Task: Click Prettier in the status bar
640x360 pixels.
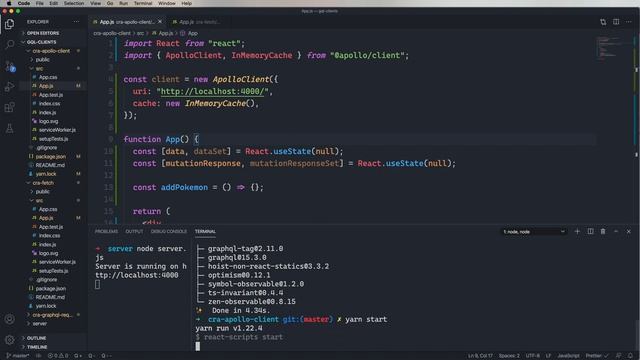Action: [x=597, y=356]
